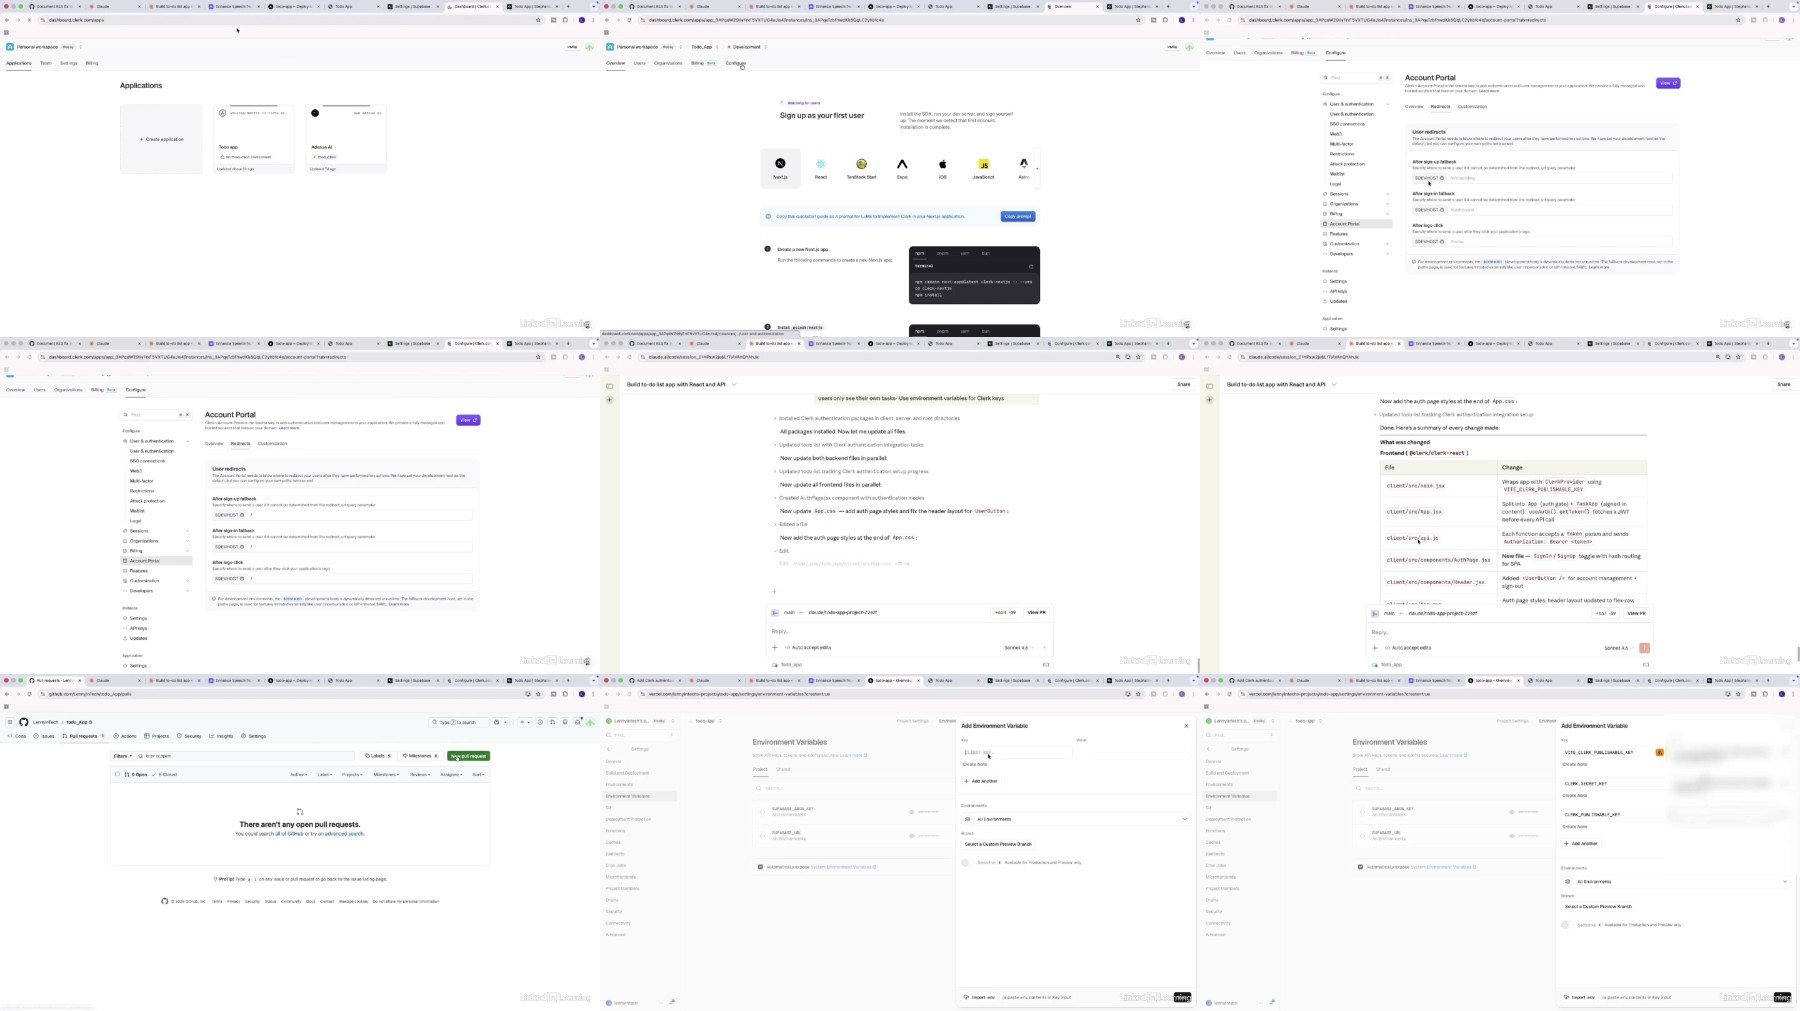The image size is (1800, 1011).
Task: Open the Sort dropdown in the pull request list
Action: [478, 774]
